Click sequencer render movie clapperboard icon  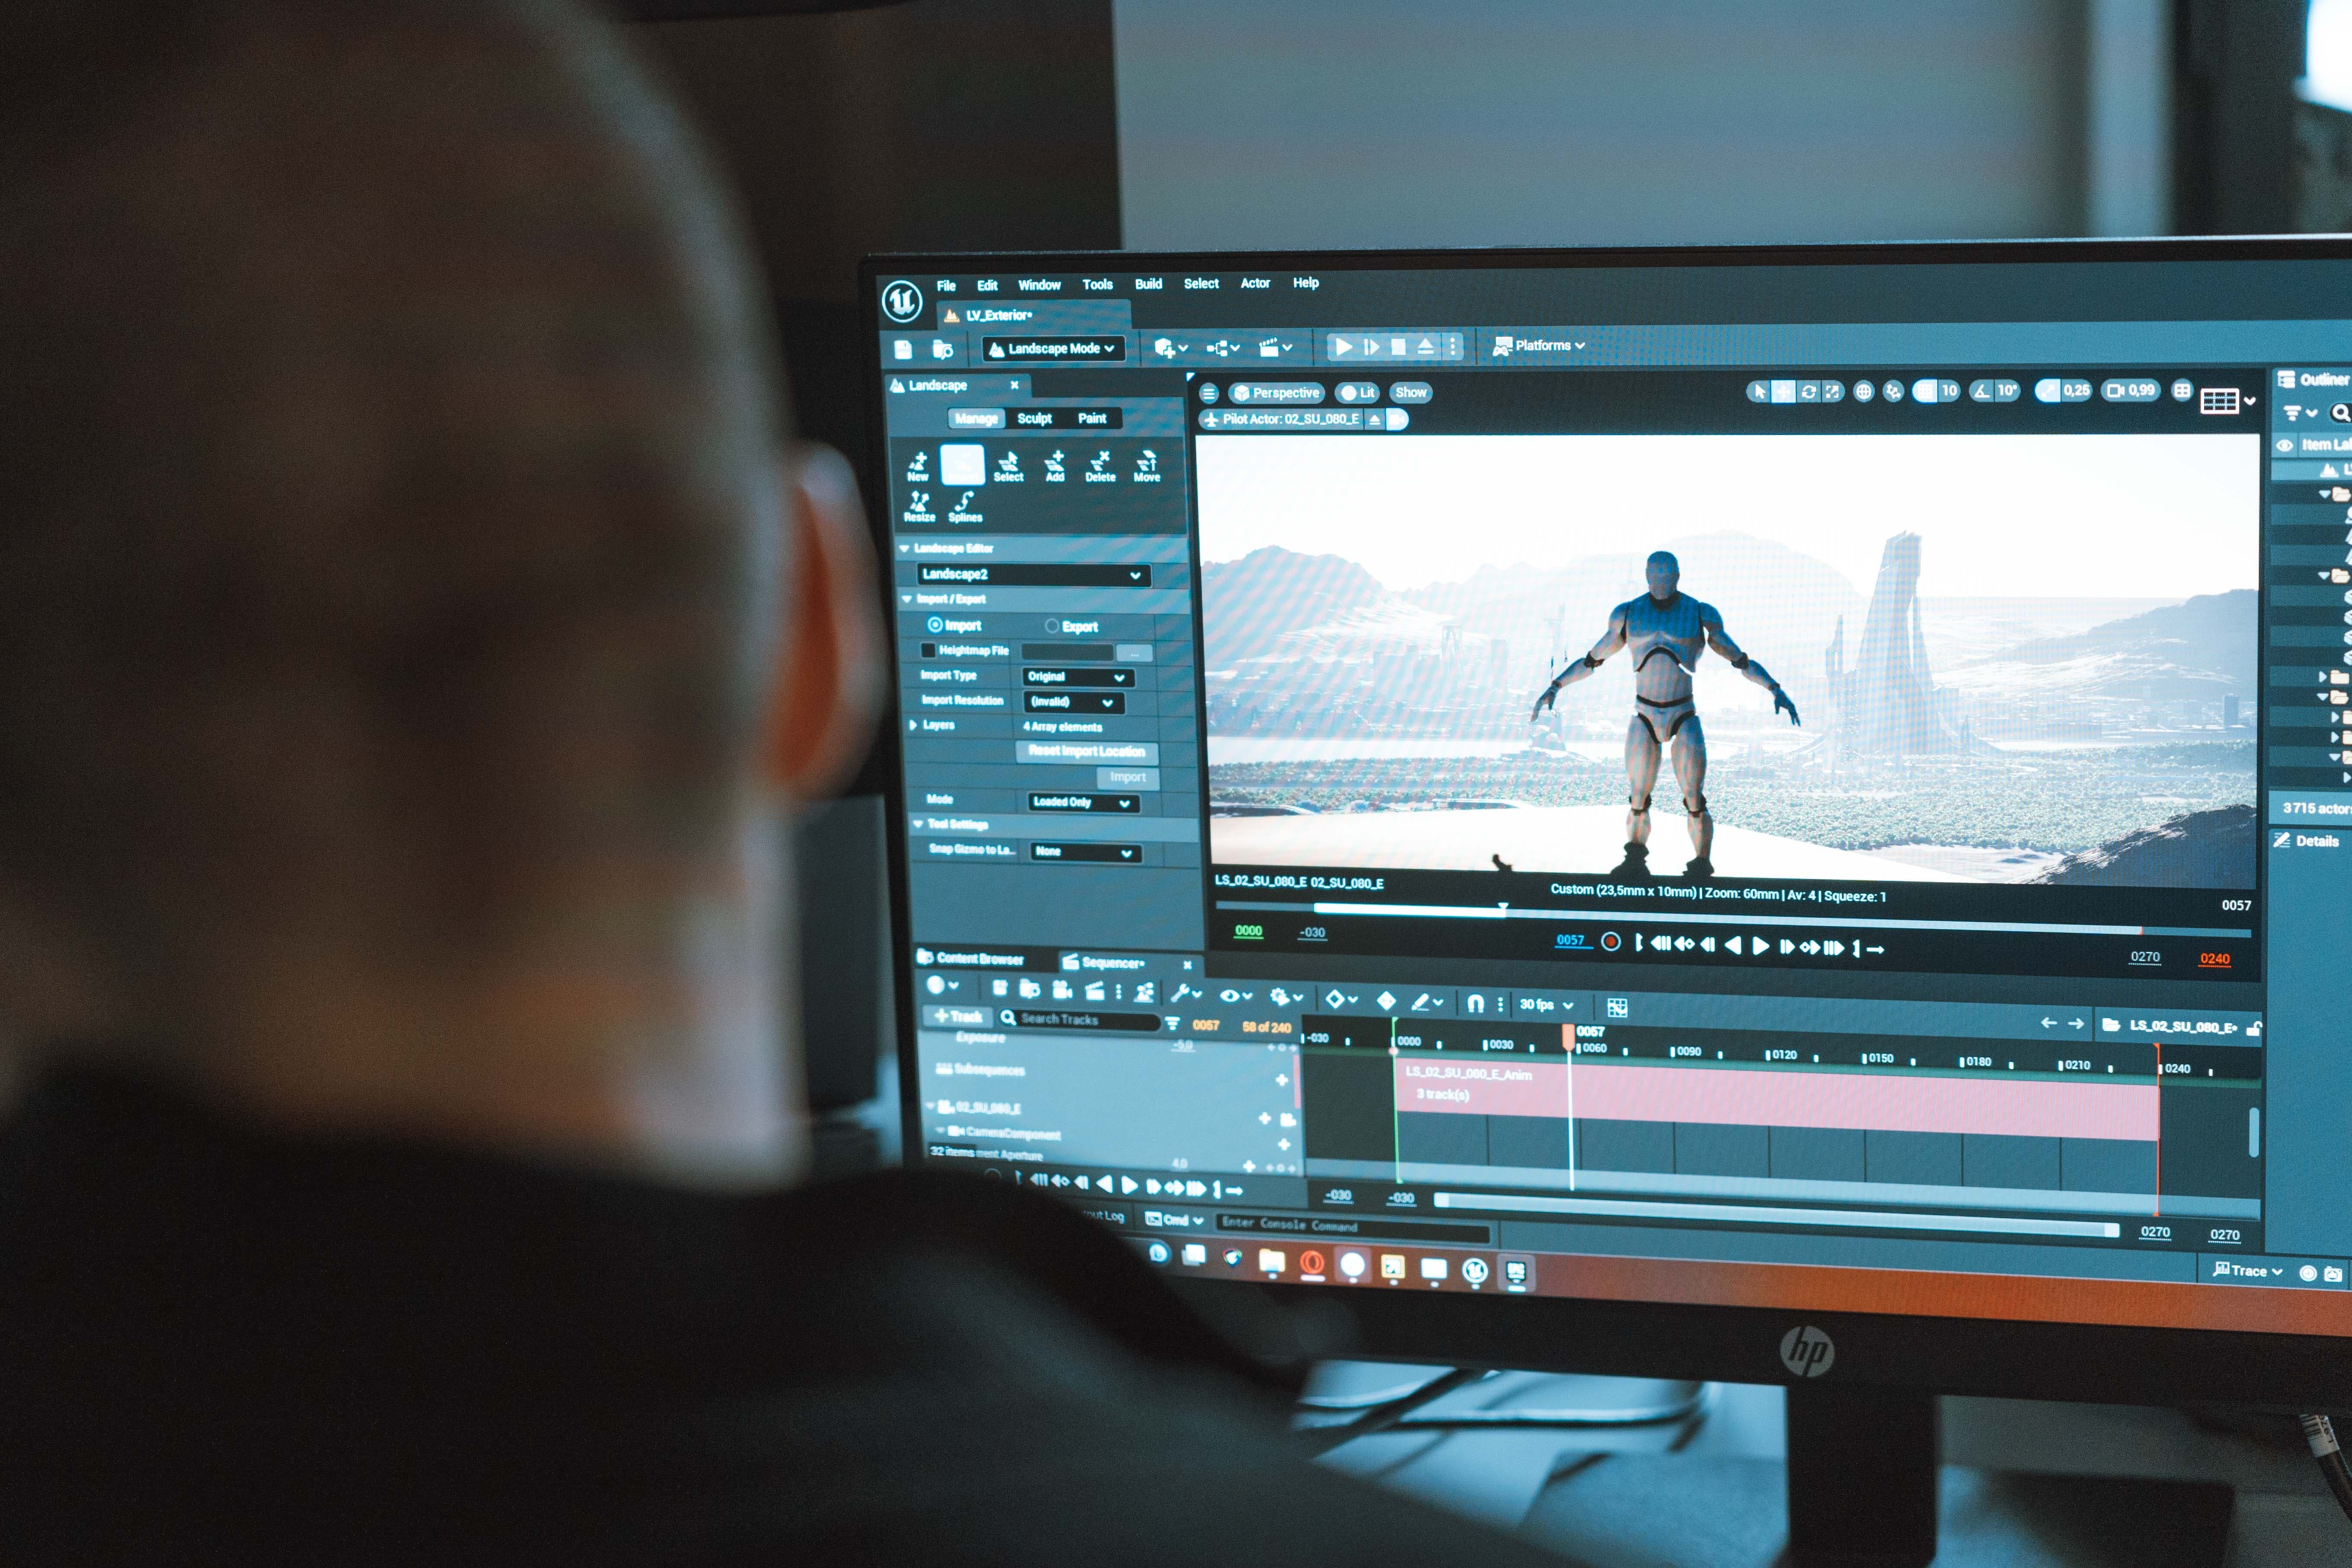1094,991
